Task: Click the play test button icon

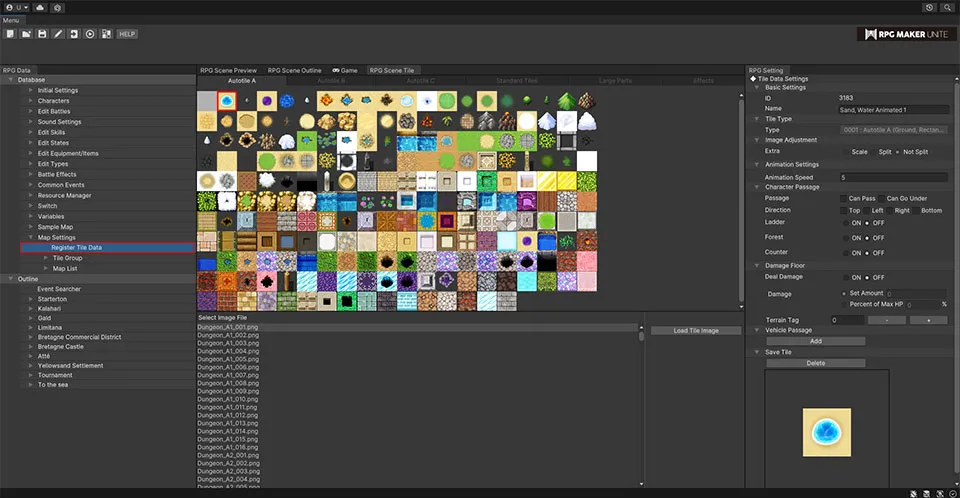Action: [90, 34]
